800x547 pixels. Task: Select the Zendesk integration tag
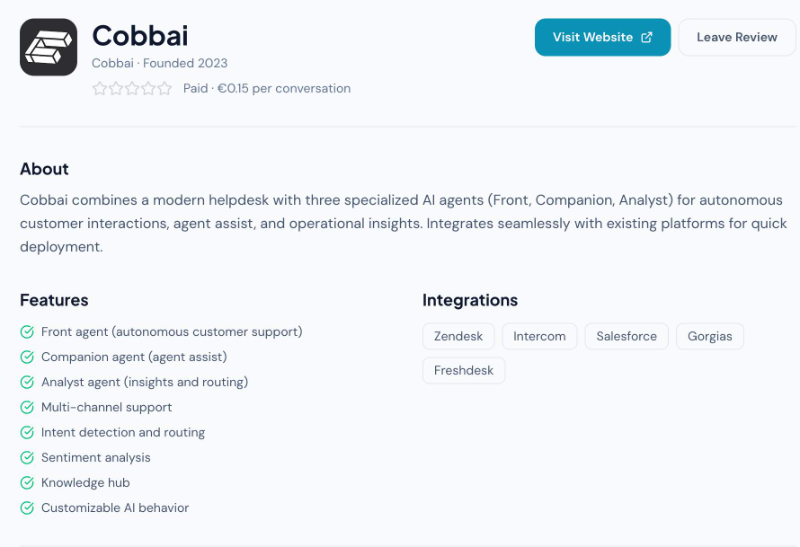[x=458, y=336]
